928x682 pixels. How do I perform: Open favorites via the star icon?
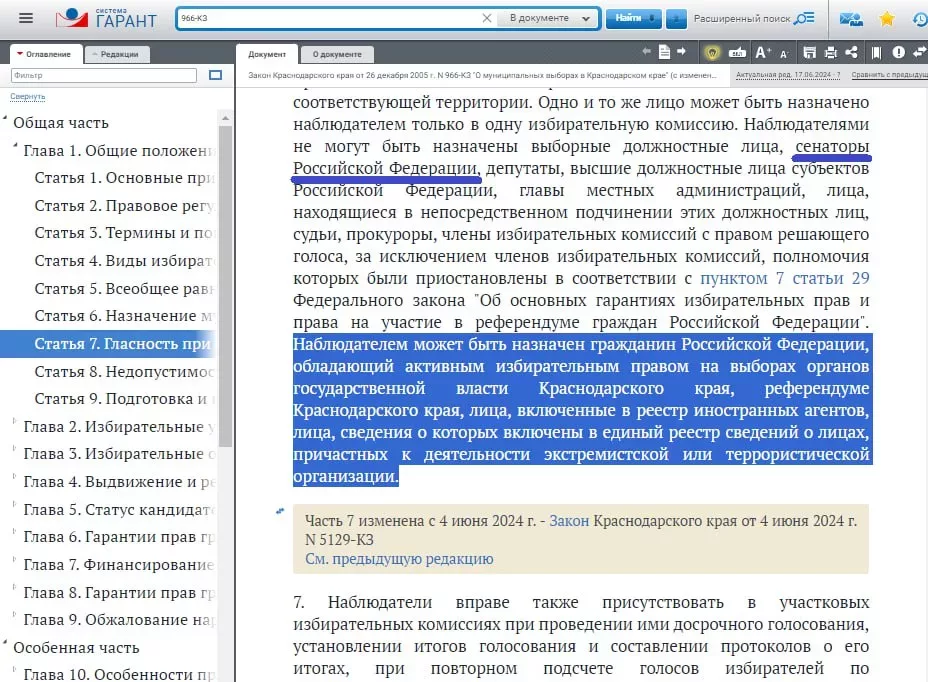(x=887, y=18)
